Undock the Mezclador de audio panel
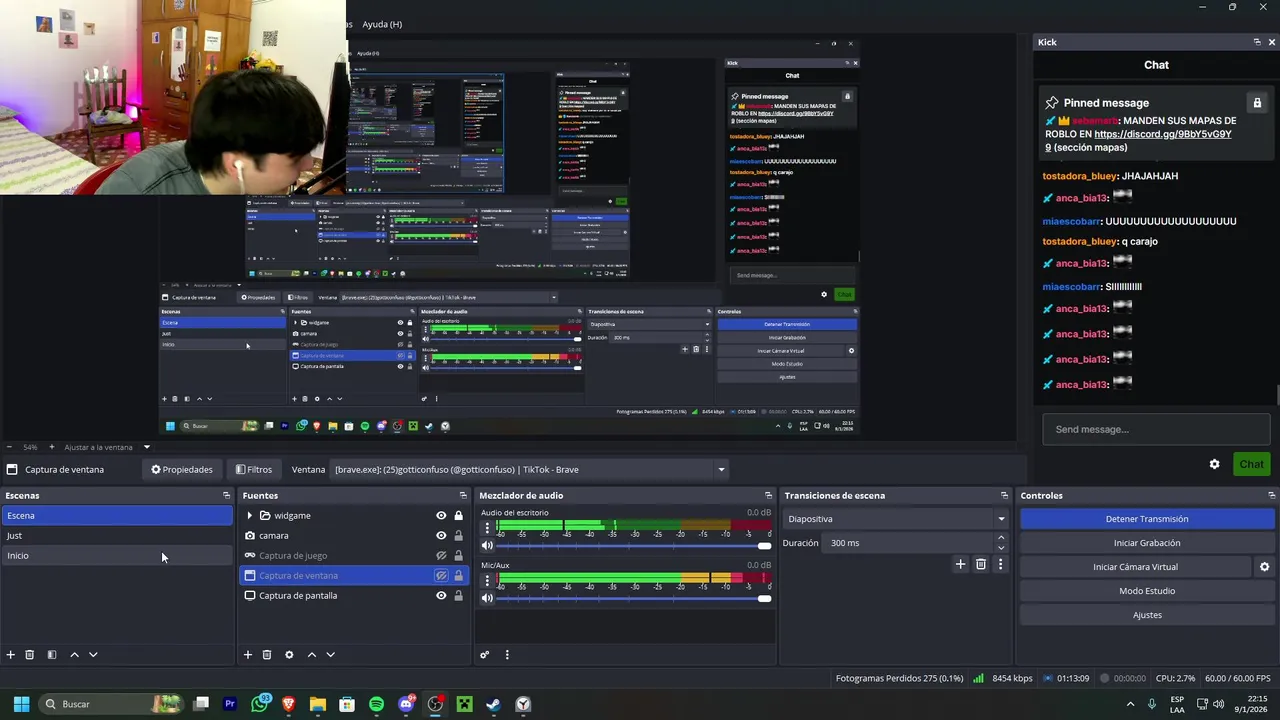The image size is (1280, 720). (768, 495)
